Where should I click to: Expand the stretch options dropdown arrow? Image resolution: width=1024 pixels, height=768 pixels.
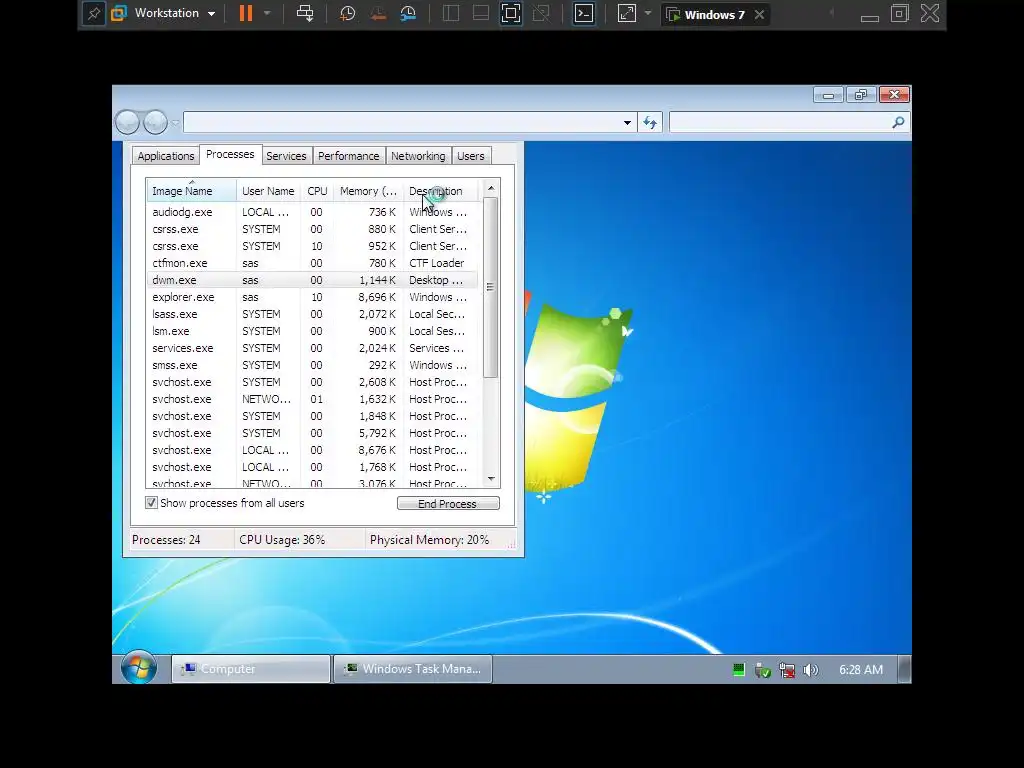[647, 14]
